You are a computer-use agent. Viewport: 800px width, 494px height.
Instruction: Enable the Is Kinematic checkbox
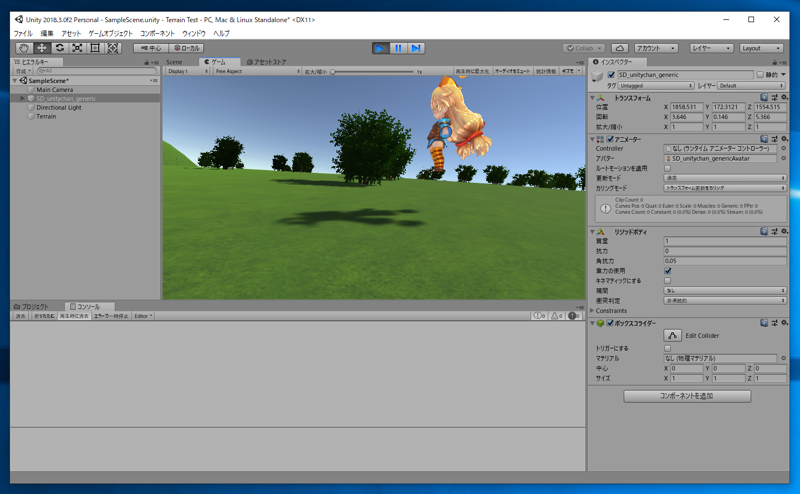[667, 281]
